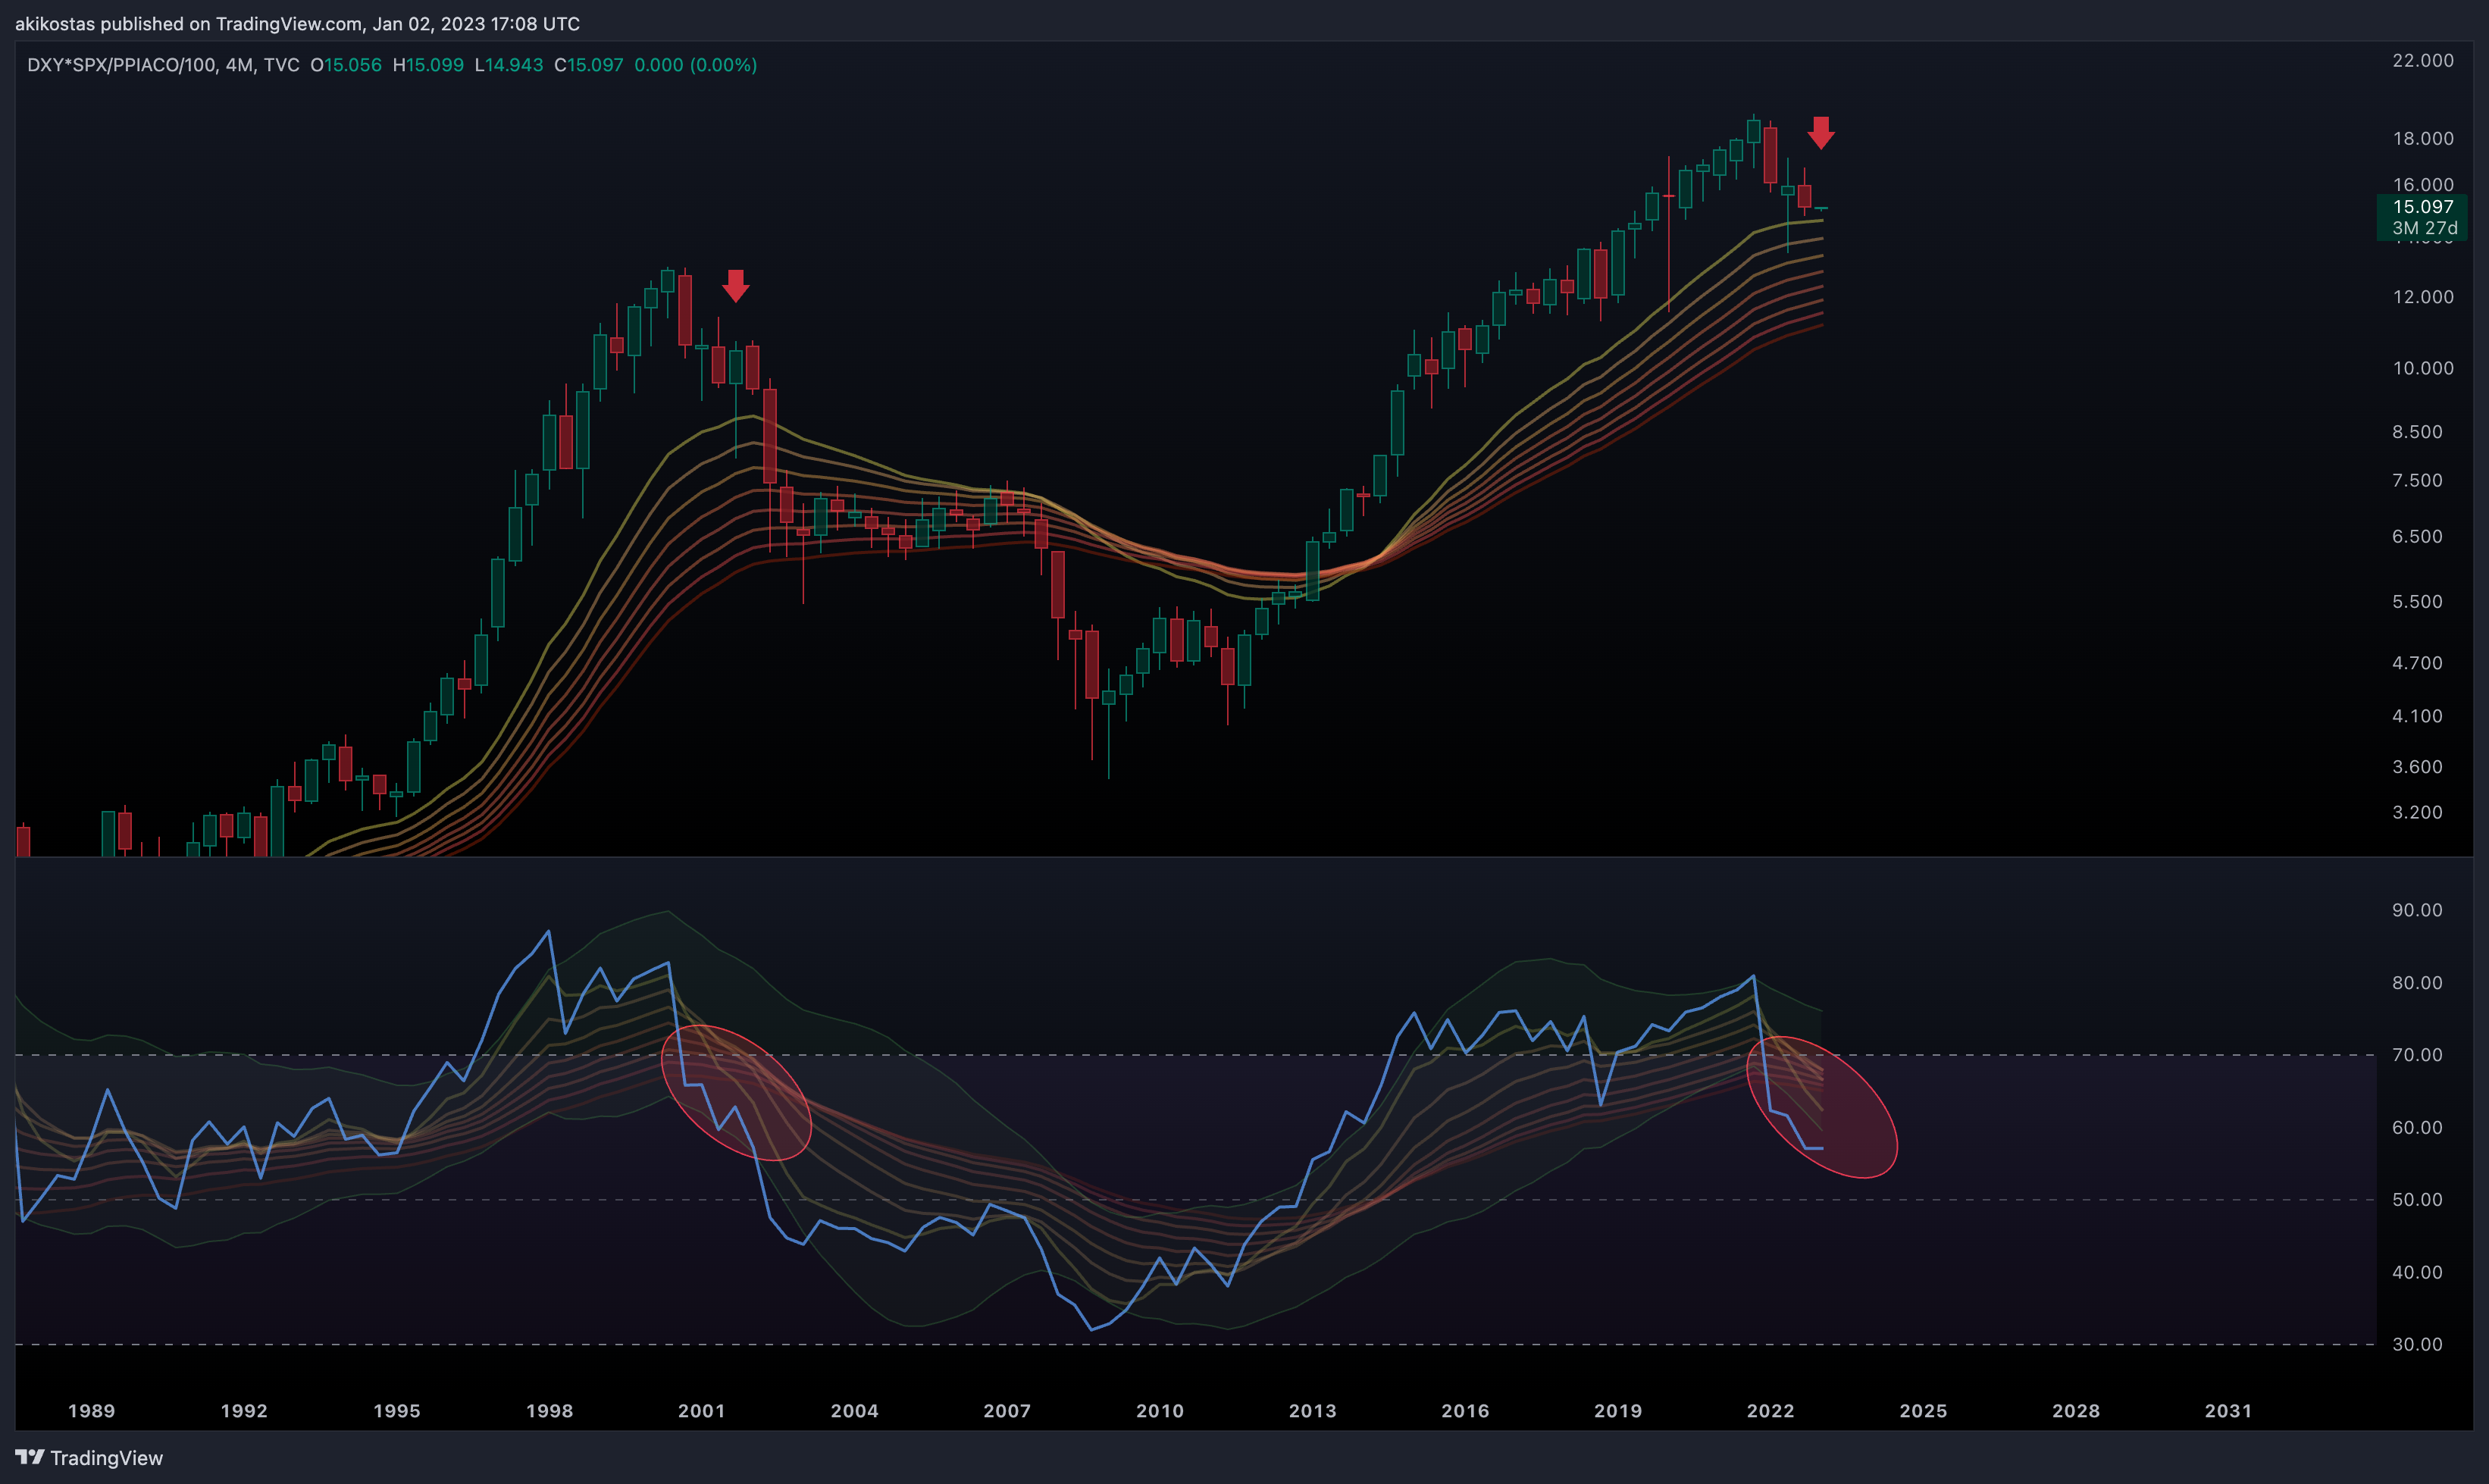The width and height of the screenshot is (2489, 1484).
Task: Click the 3M 27d countdown label
Action: [x=2425, y=228]
